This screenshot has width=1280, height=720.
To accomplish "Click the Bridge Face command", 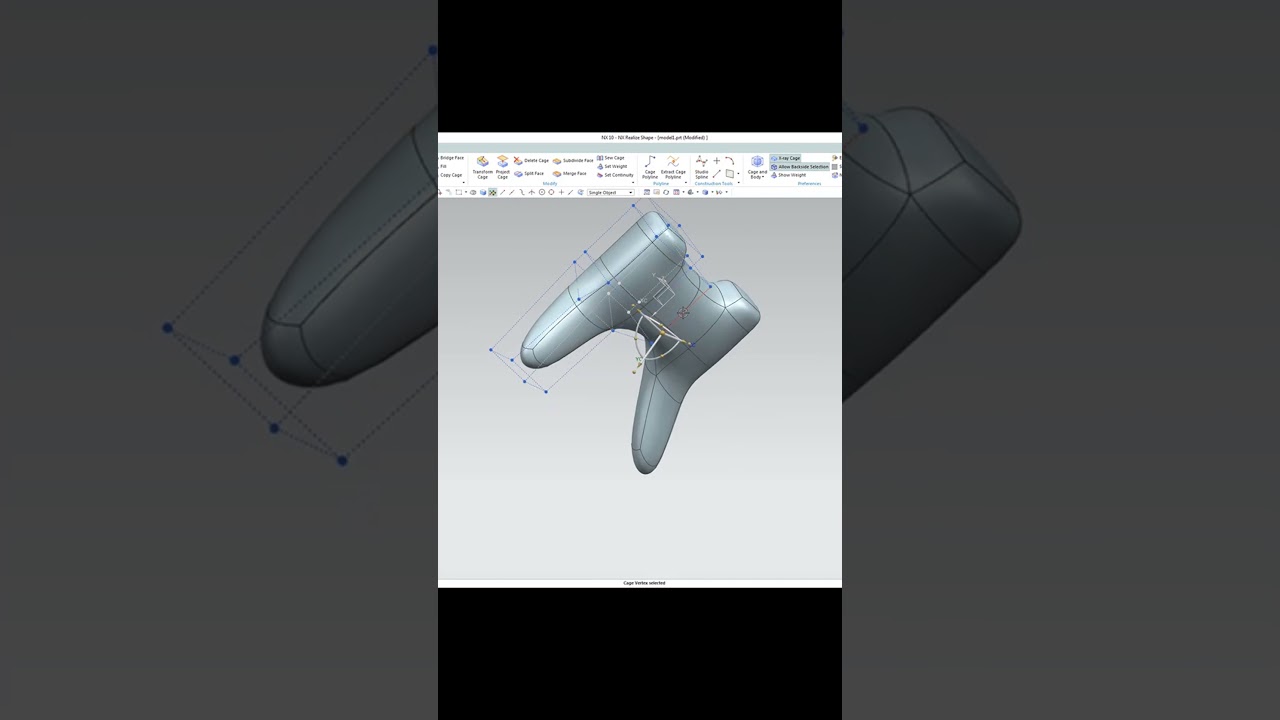I will tap(451, 158).
